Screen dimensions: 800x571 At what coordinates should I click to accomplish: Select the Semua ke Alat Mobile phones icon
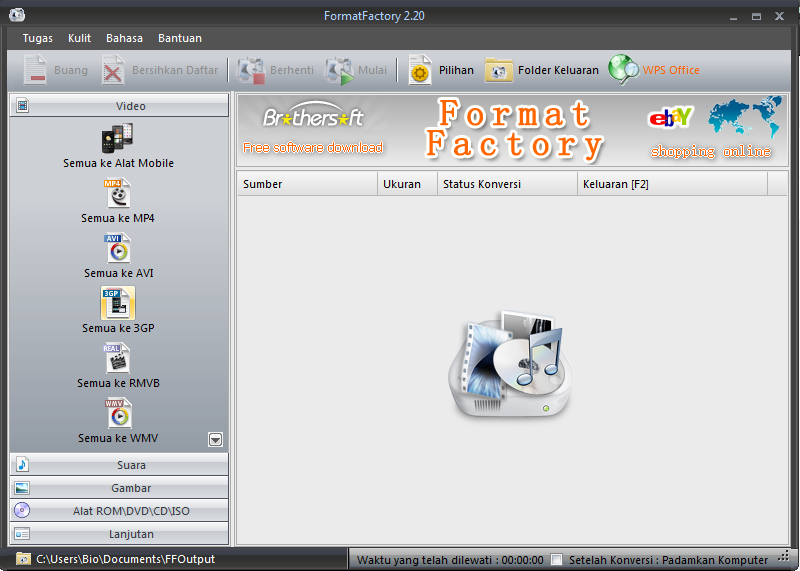tap(117, 138)
